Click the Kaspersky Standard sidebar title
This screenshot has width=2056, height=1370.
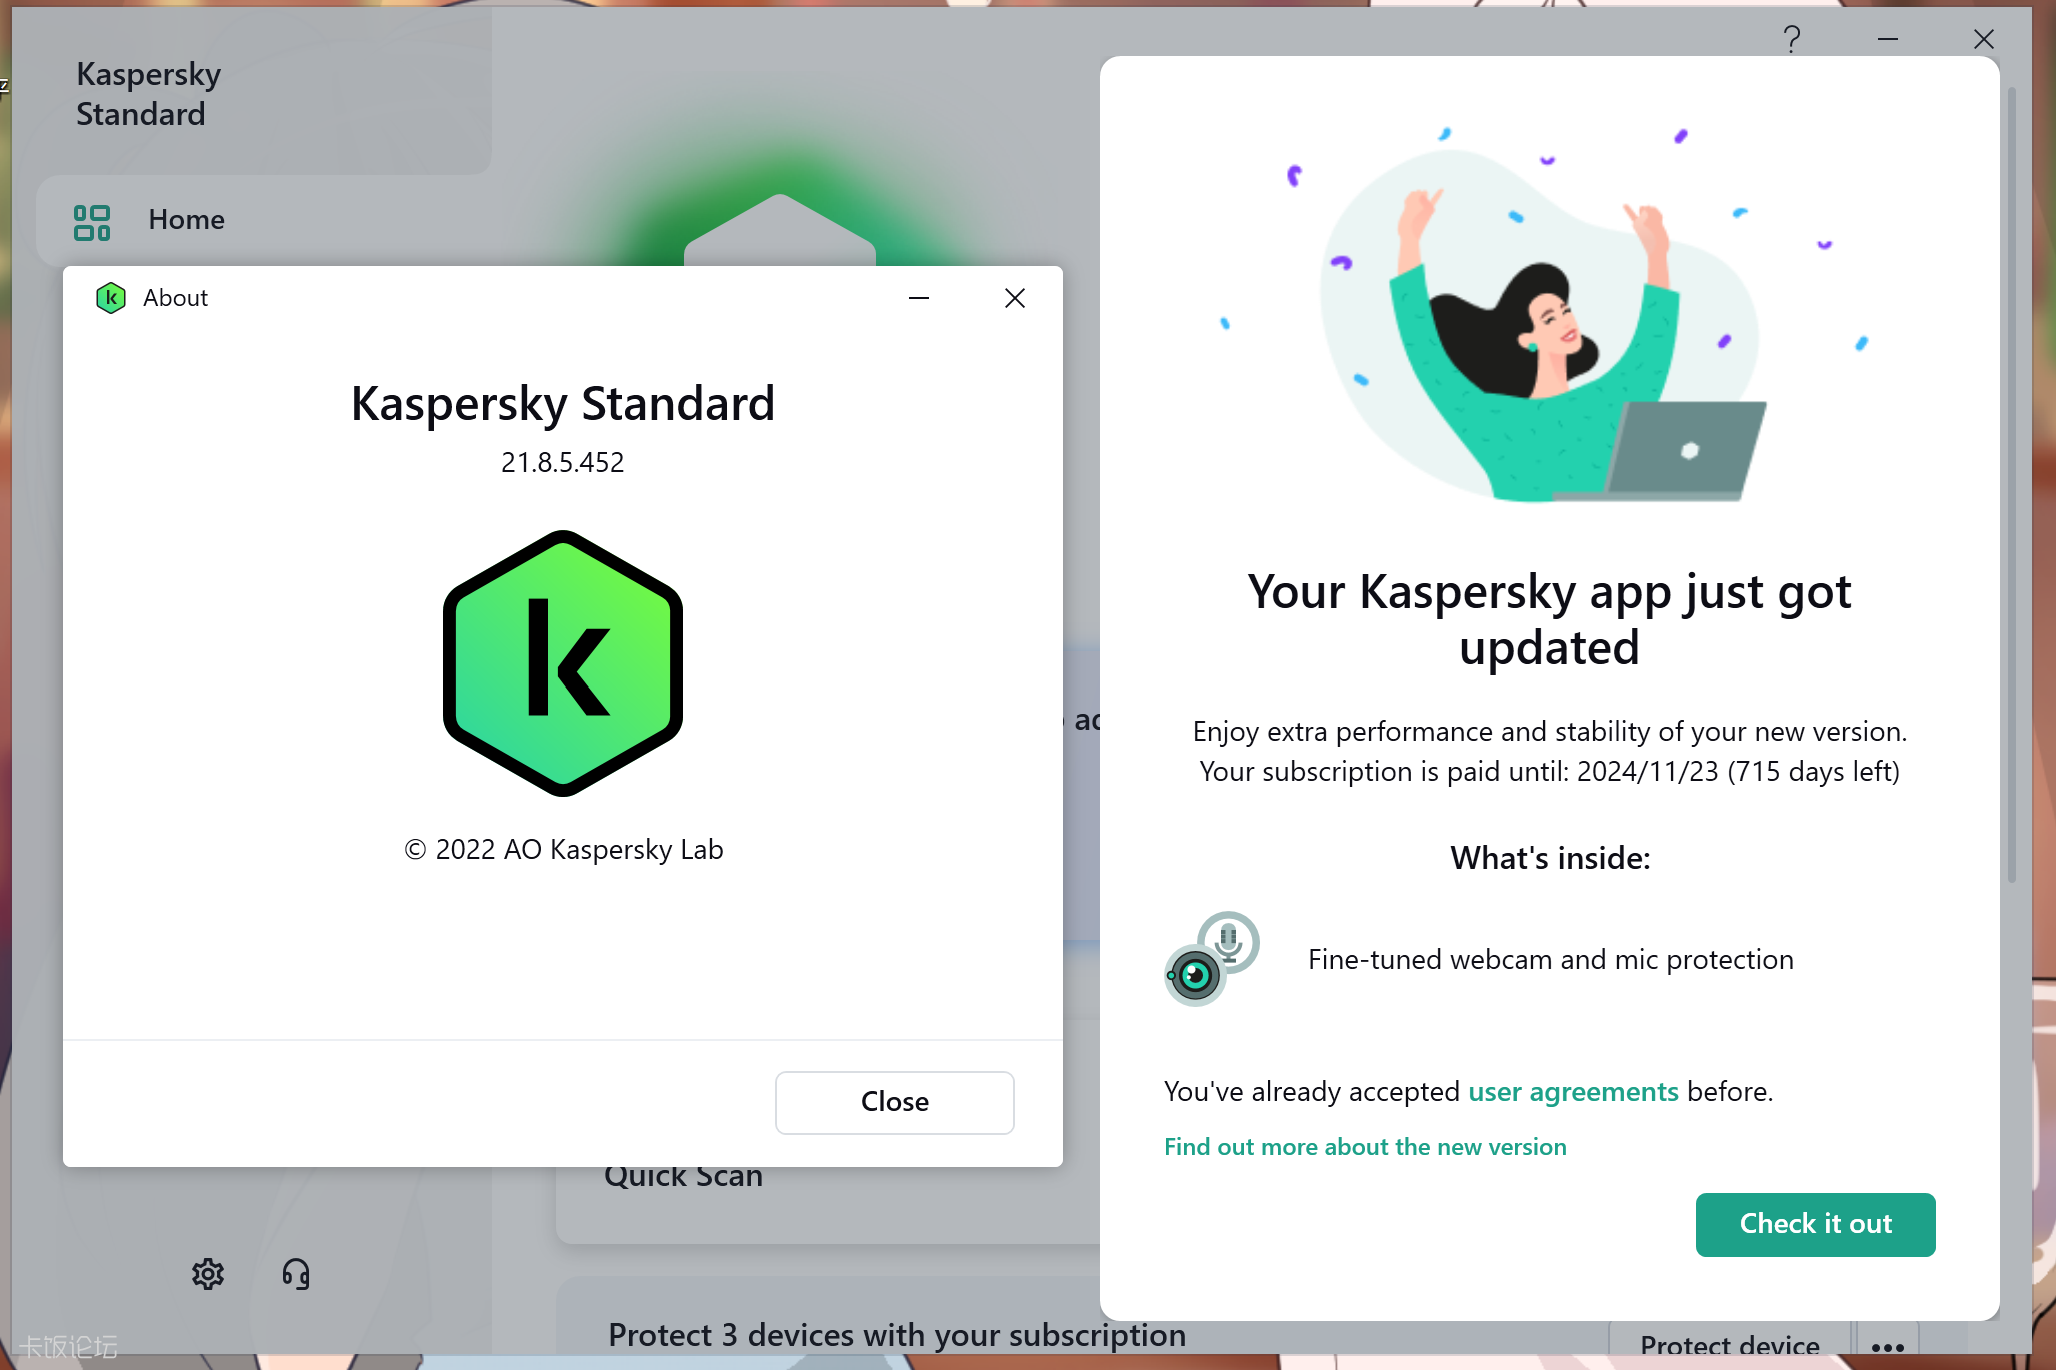point(149,94)
